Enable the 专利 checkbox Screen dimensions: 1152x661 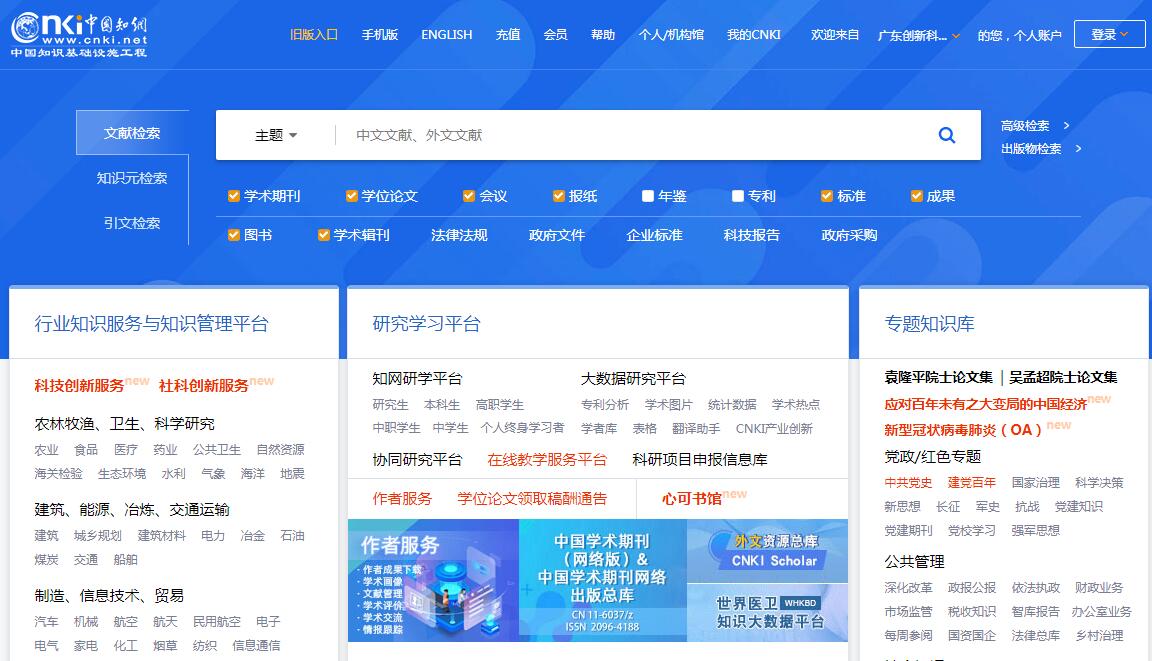738,196
